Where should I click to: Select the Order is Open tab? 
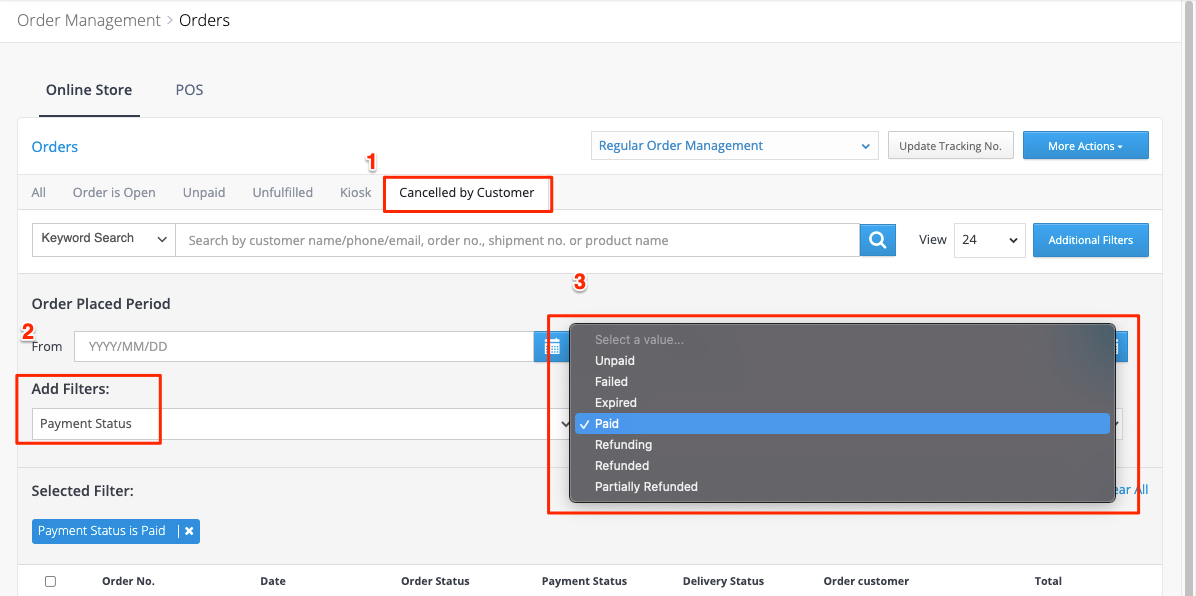(114, 192)
